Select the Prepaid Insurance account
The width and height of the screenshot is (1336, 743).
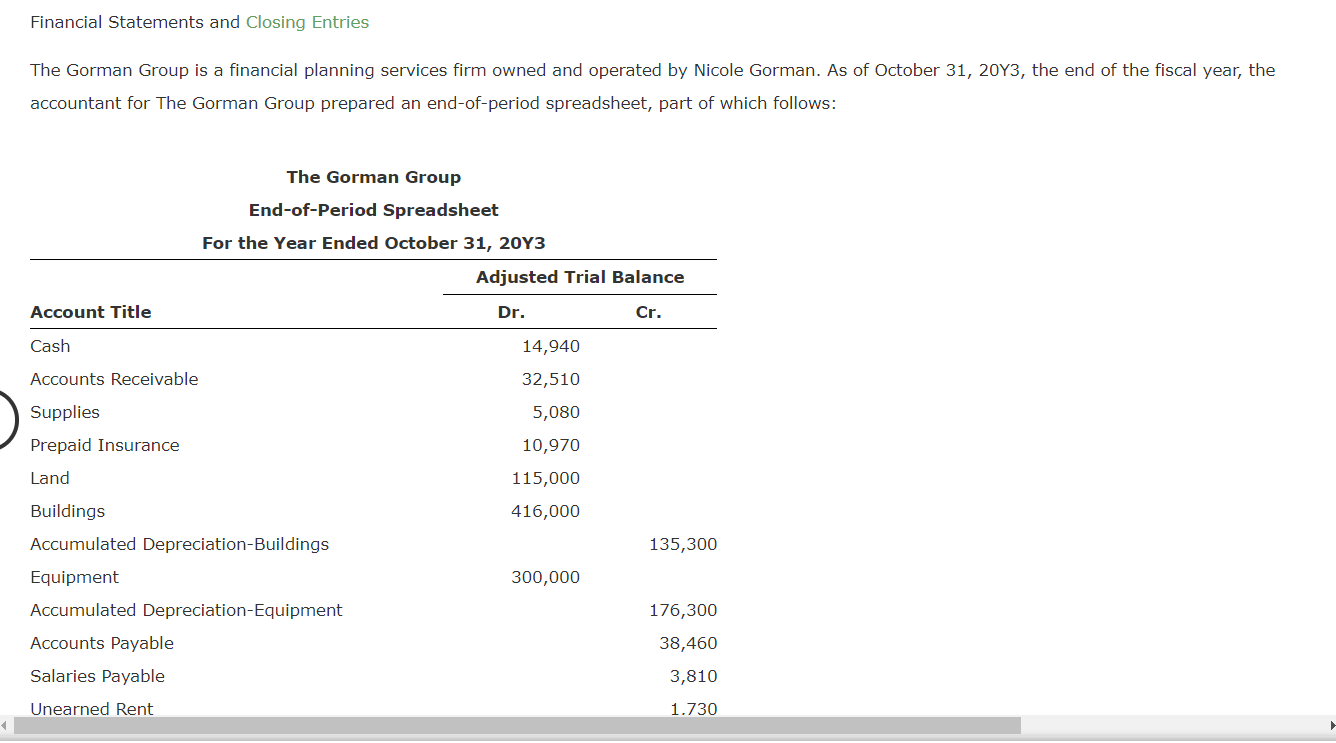click(x=104, y=445)
